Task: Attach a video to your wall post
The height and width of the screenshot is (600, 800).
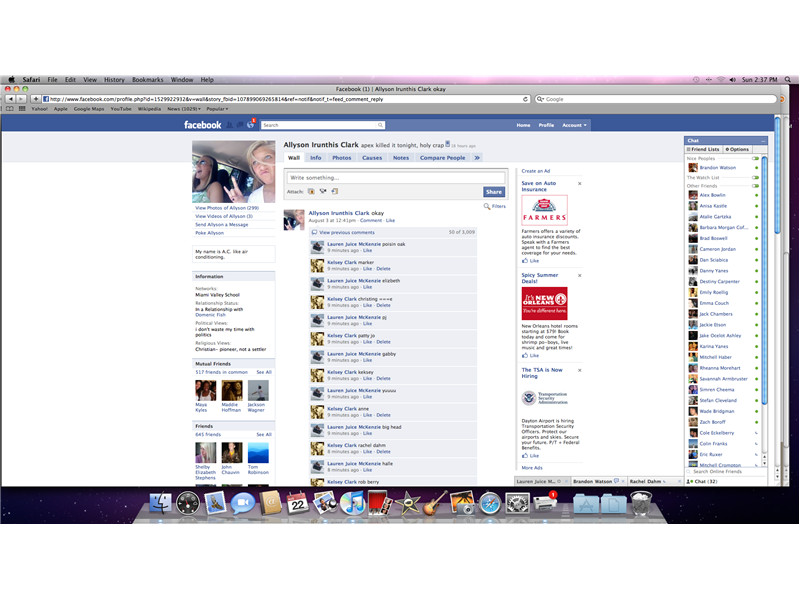Action: (322, 191)
